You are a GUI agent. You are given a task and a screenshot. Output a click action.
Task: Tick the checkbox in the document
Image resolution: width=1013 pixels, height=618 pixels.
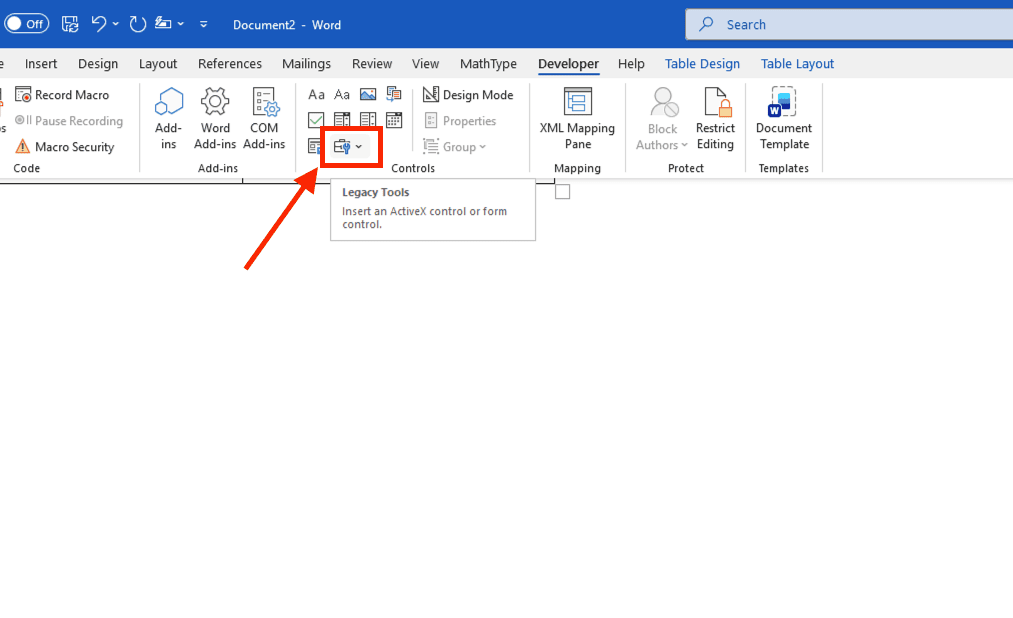[563, 192]
